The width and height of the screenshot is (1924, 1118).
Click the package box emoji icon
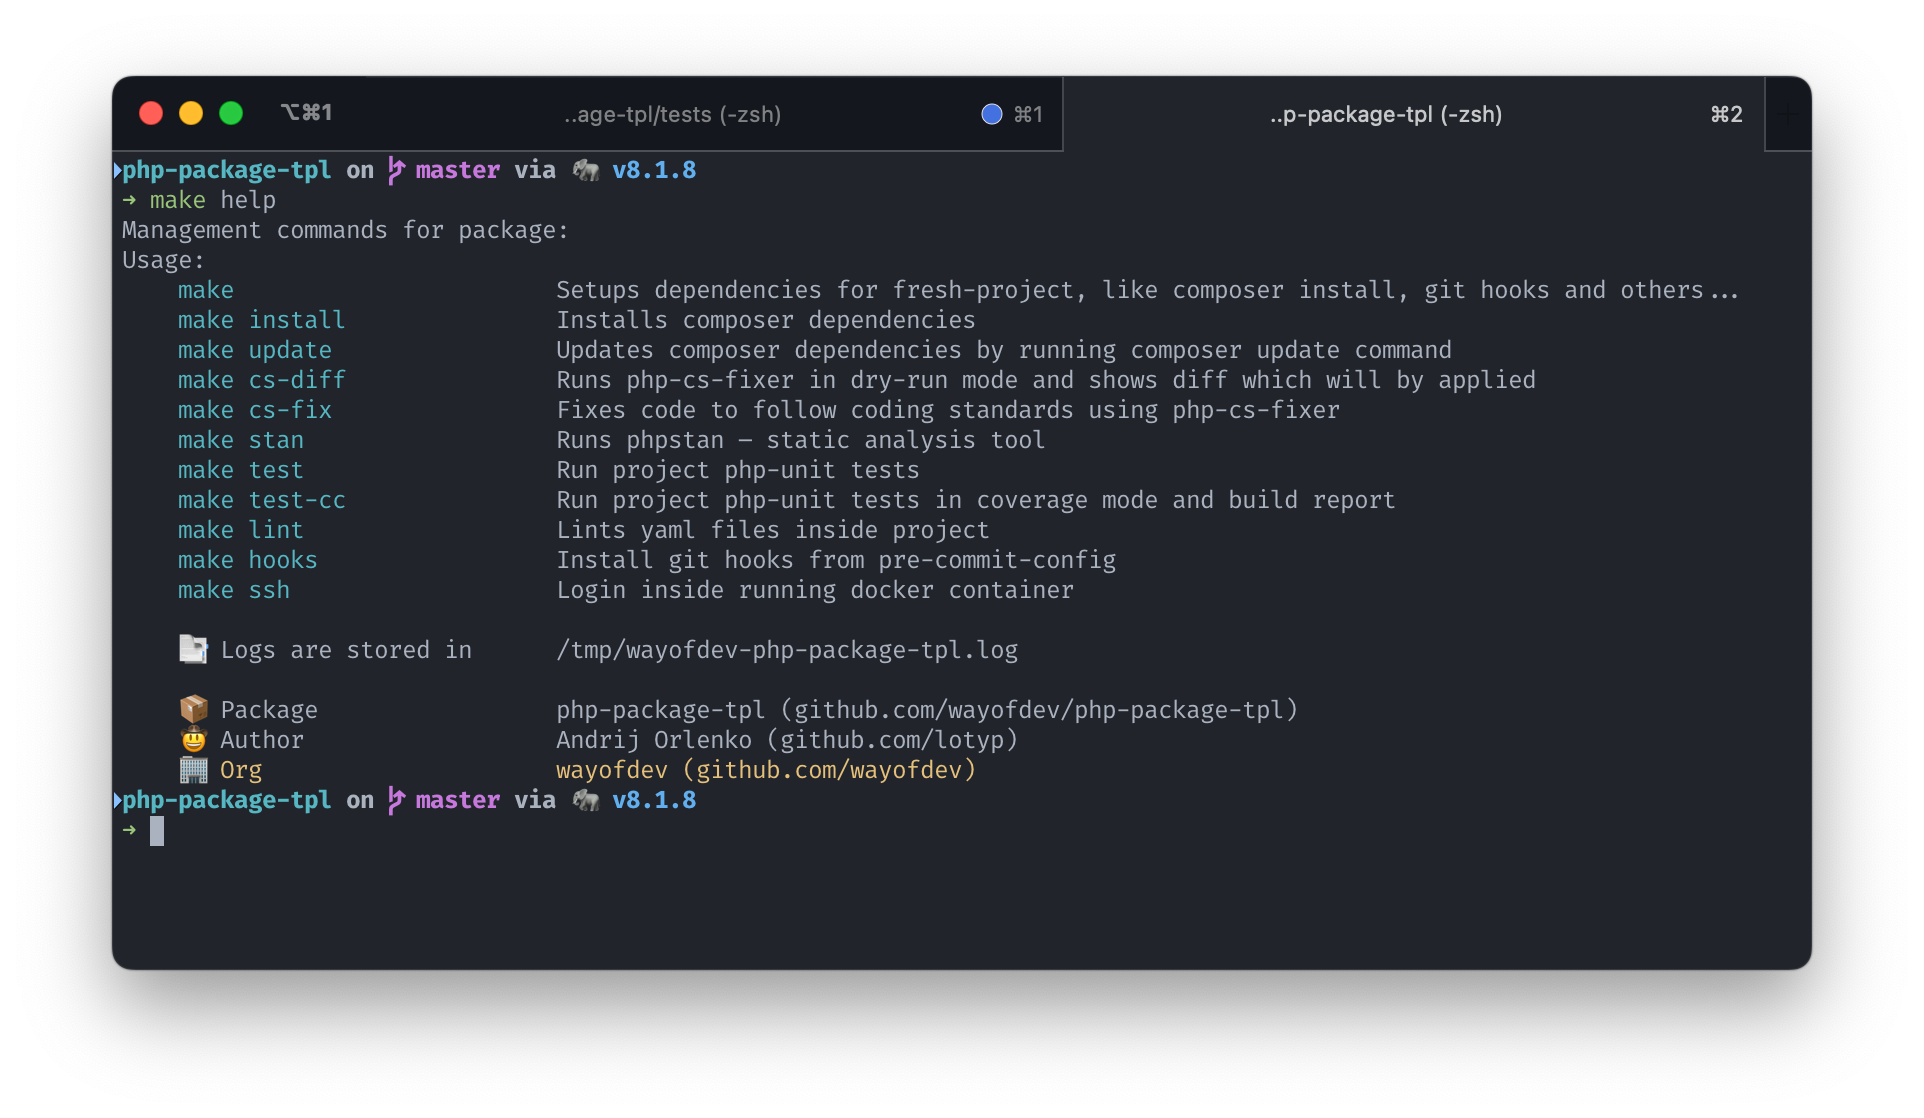[x=193, y=709]
